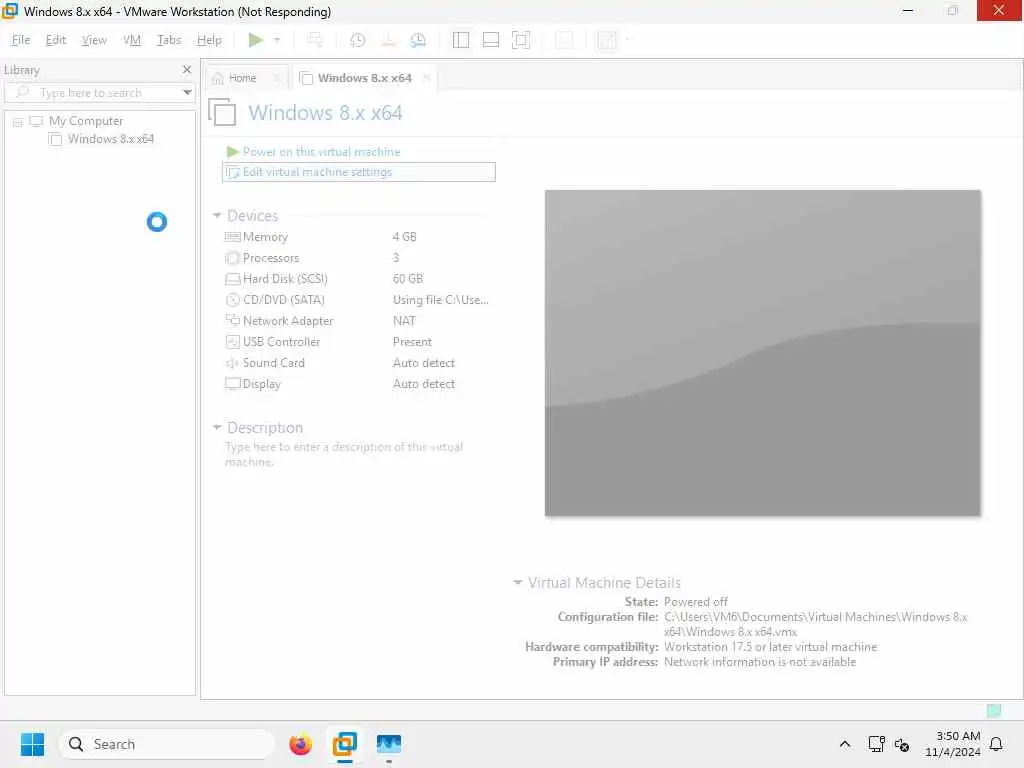
Task: Open the power options dropdown arrow
Action: pyautogui.click(x=277, y=40)
